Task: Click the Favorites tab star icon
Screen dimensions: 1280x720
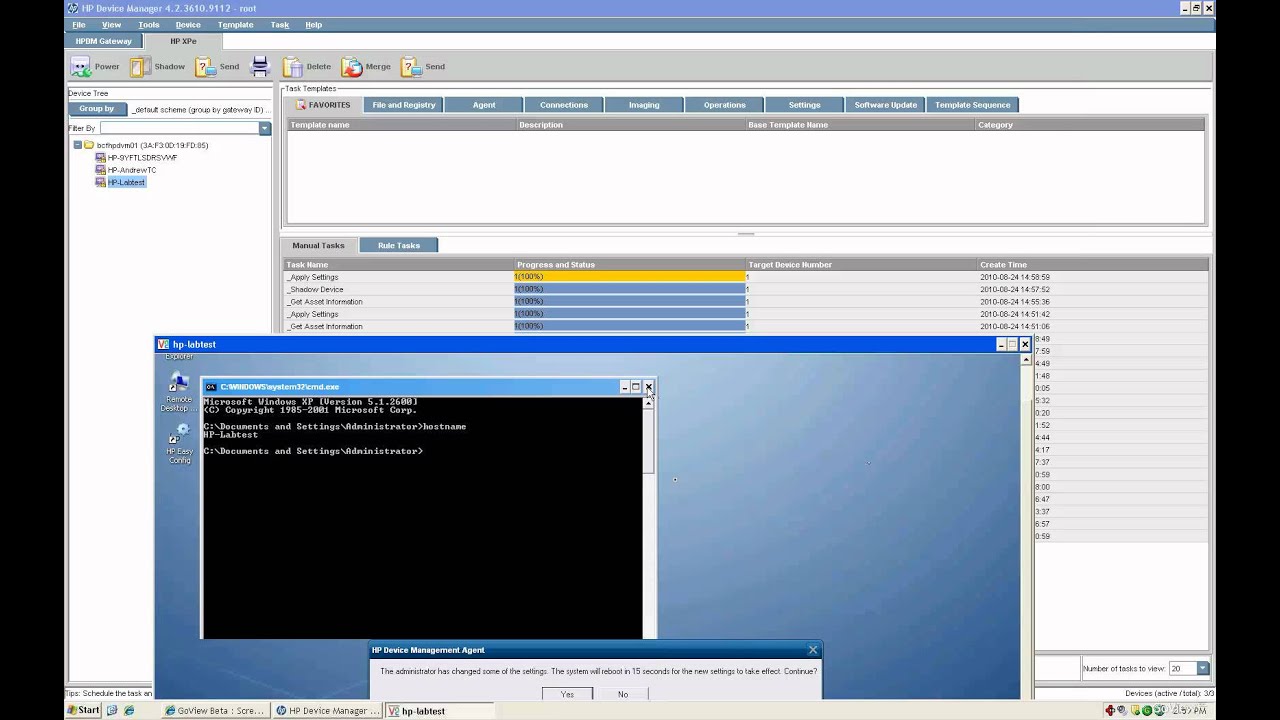Action: pos(300,105)
